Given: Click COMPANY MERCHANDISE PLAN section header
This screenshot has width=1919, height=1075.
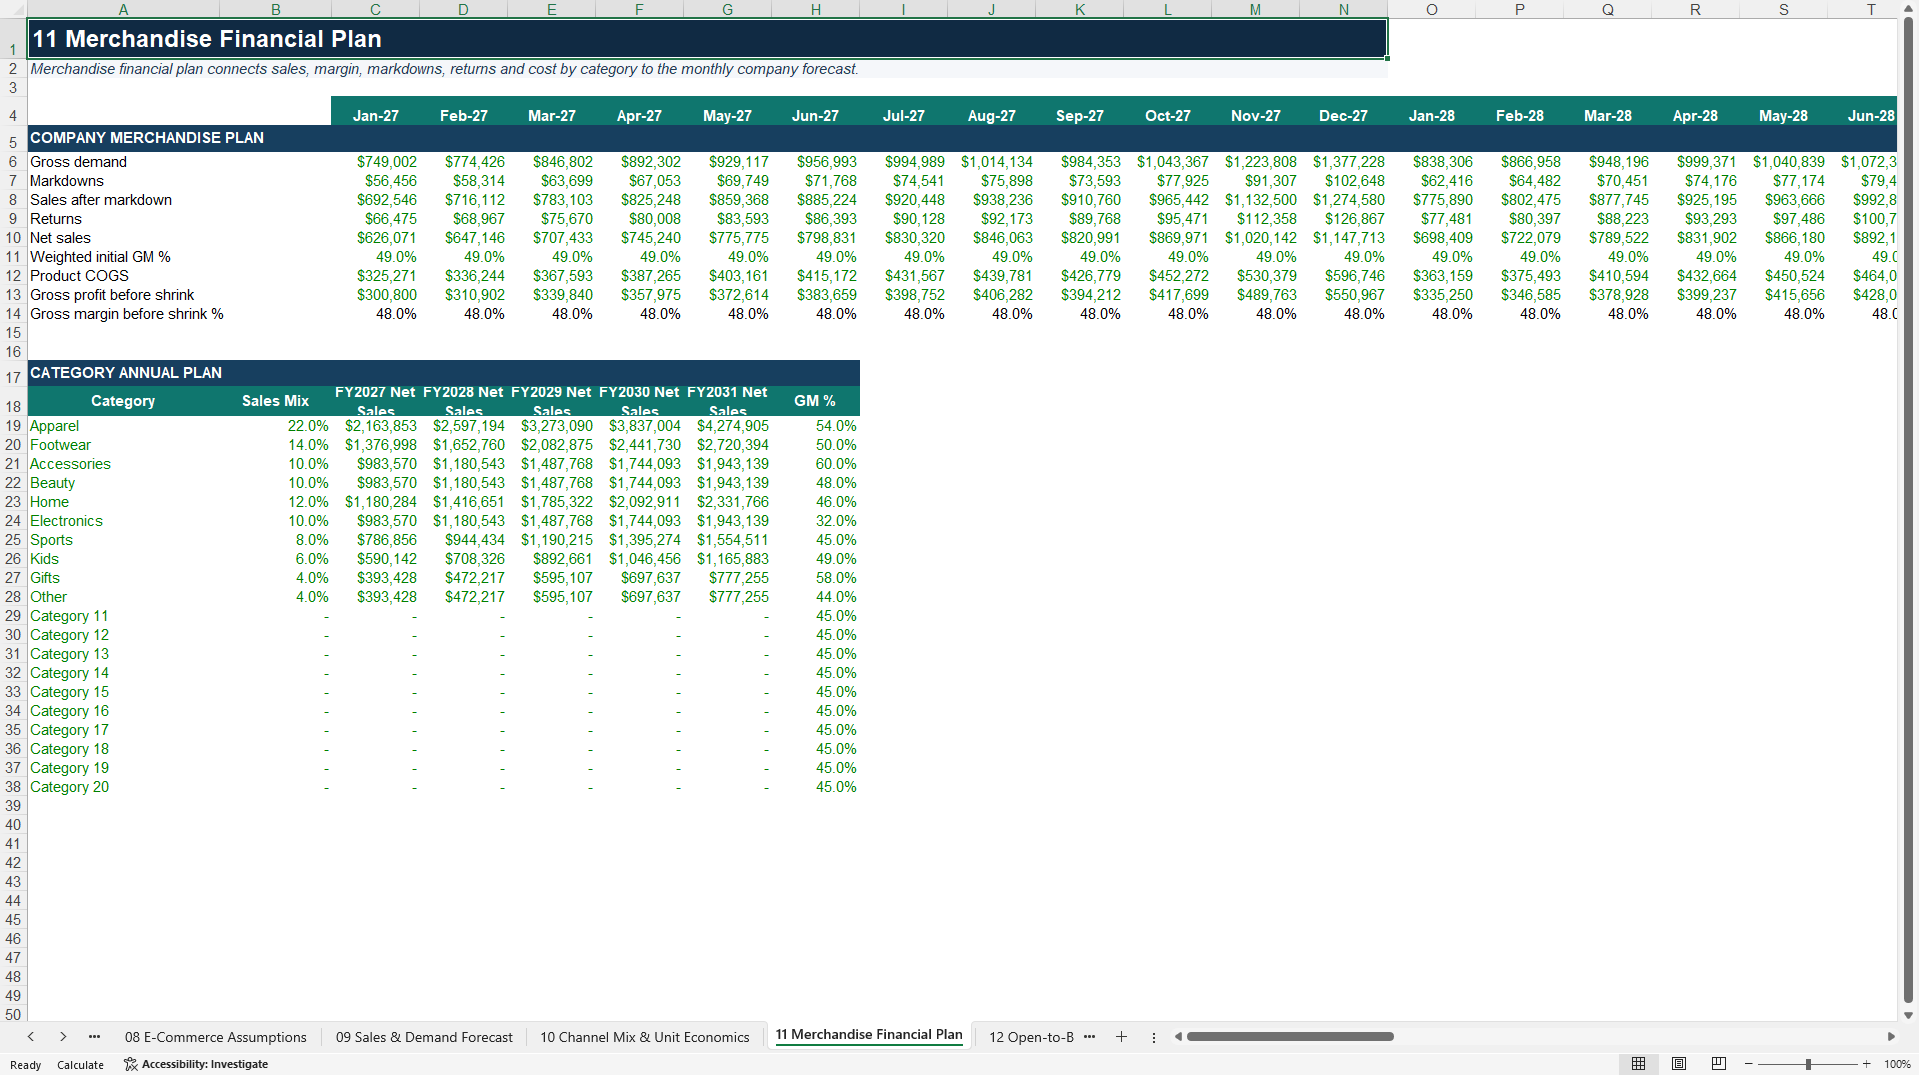Looking at the screenshot, I should (x=147, y=138).
